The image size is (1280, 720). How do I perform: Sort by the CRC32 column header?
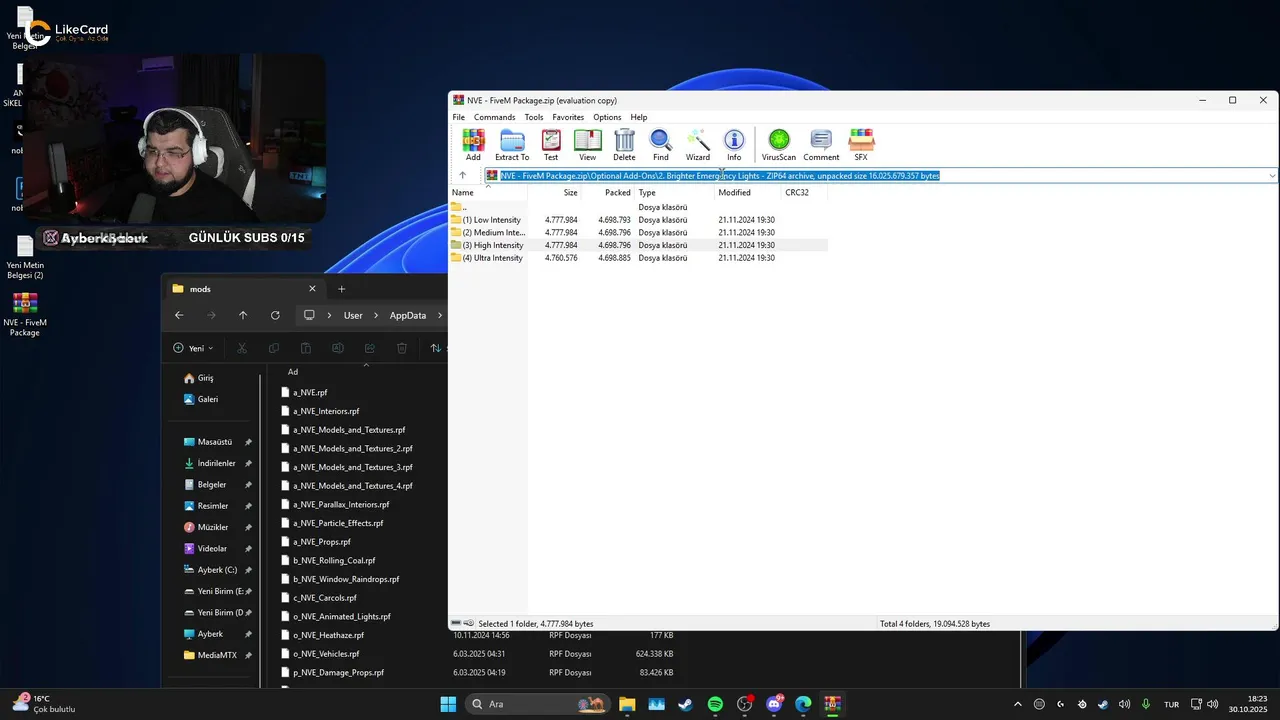pyautogui.click(x=804, y=192)
